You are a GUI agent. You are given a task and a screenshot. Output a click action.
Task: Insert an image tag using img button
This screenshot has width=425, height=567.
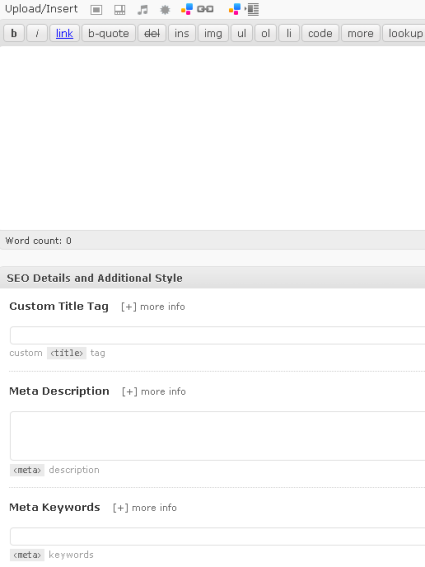(213, 33)
